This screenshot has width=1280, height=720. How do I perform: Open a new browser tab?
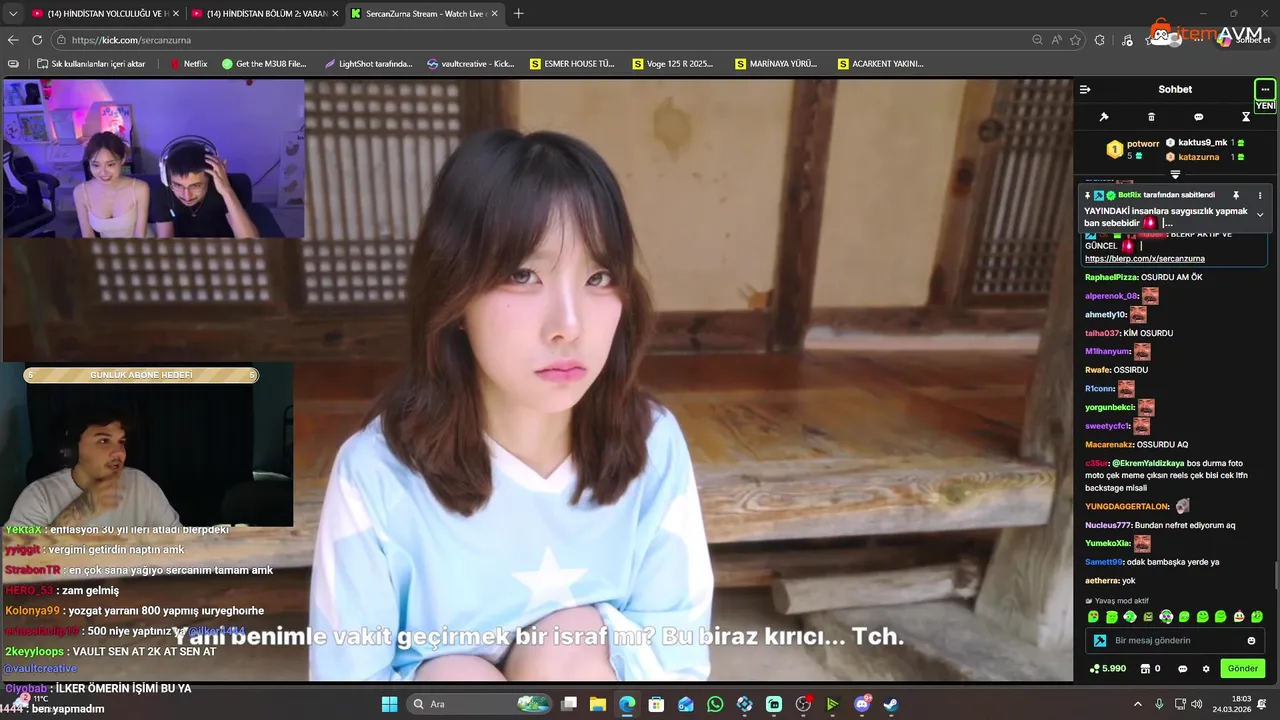tap(518, 13)
